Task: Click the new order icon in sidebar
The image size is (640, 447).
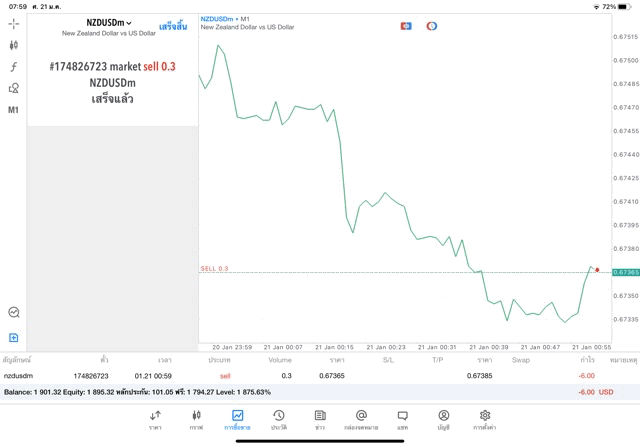Action: 13,338
